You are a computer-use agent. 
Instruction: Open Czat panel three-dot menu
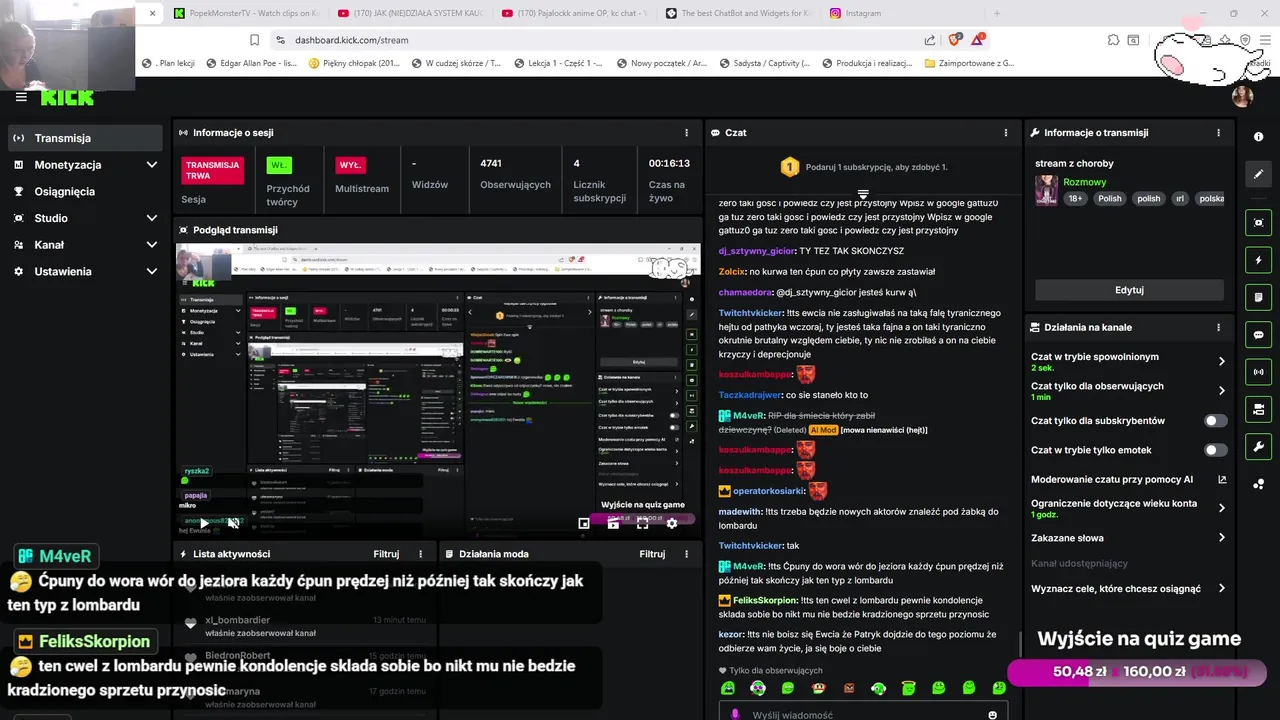(1006, 132)
